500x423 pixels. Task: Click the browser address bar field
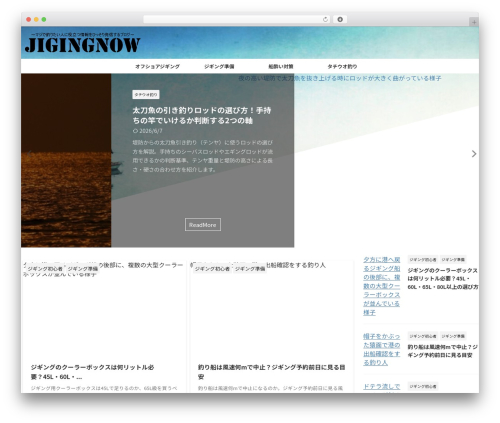click(x=237, y=19)
